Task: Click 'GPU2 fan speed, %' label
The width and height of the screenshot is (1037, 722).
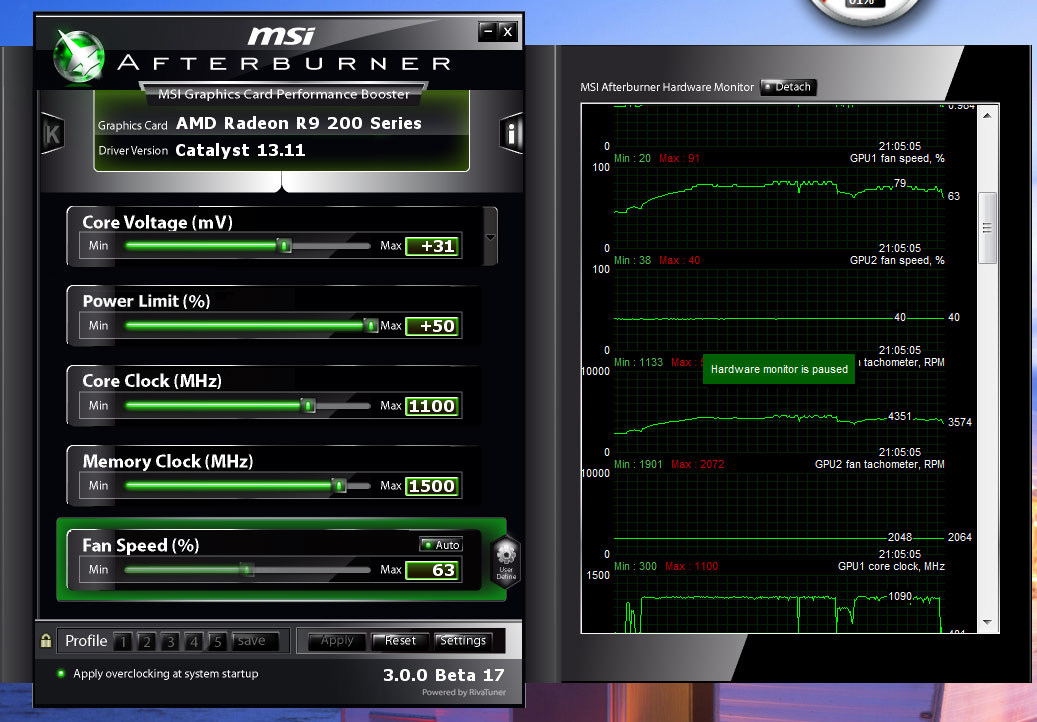Action: (897, 260)
